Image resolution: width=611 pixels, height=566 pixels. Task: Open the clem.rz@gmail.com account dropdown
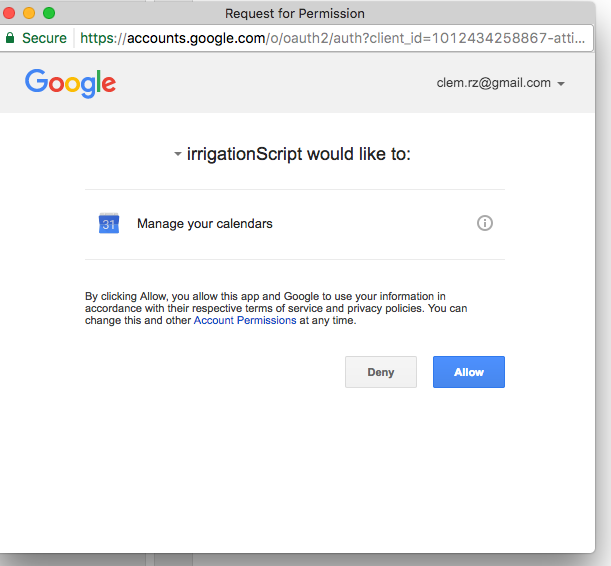pyautogui.click(x=500, y=83)
